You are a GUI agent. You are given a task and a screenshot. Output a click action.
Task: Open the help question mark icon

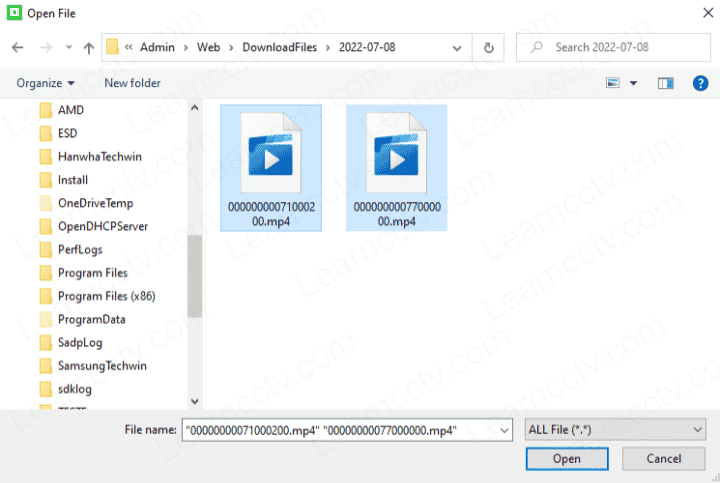tap(700, 83)
